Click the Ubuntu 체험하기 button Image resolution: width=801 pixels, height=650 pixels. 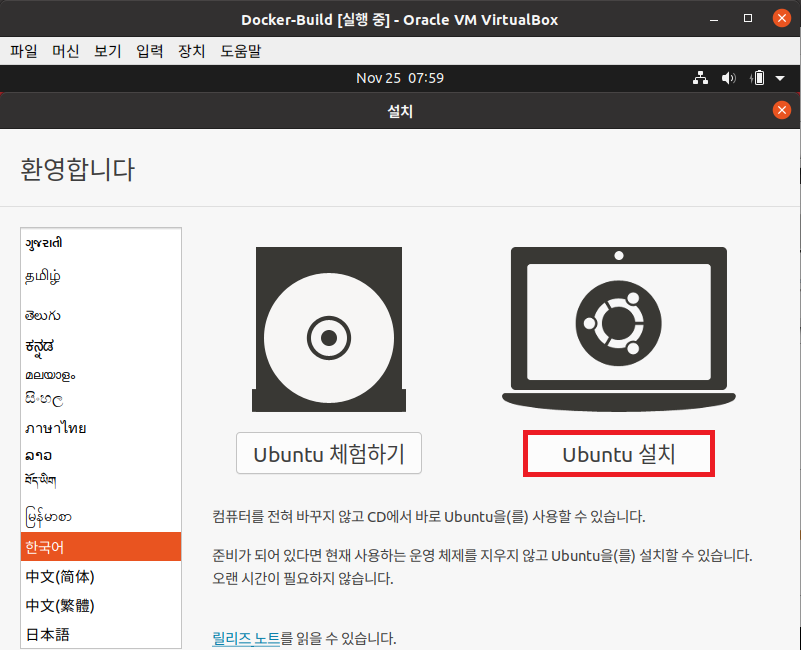(329, 453)
